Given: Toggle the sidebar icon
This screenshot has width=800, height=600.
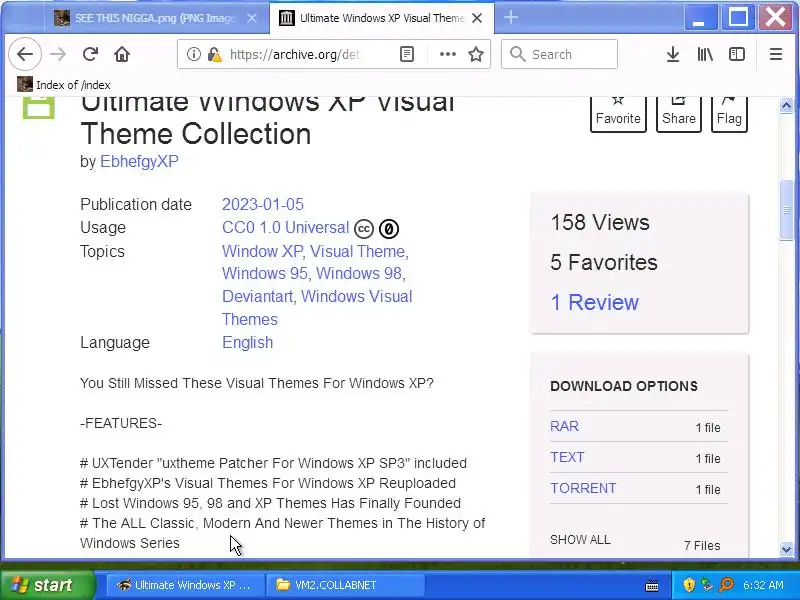Looking at the screenshot, I should [x=737, y=54].
